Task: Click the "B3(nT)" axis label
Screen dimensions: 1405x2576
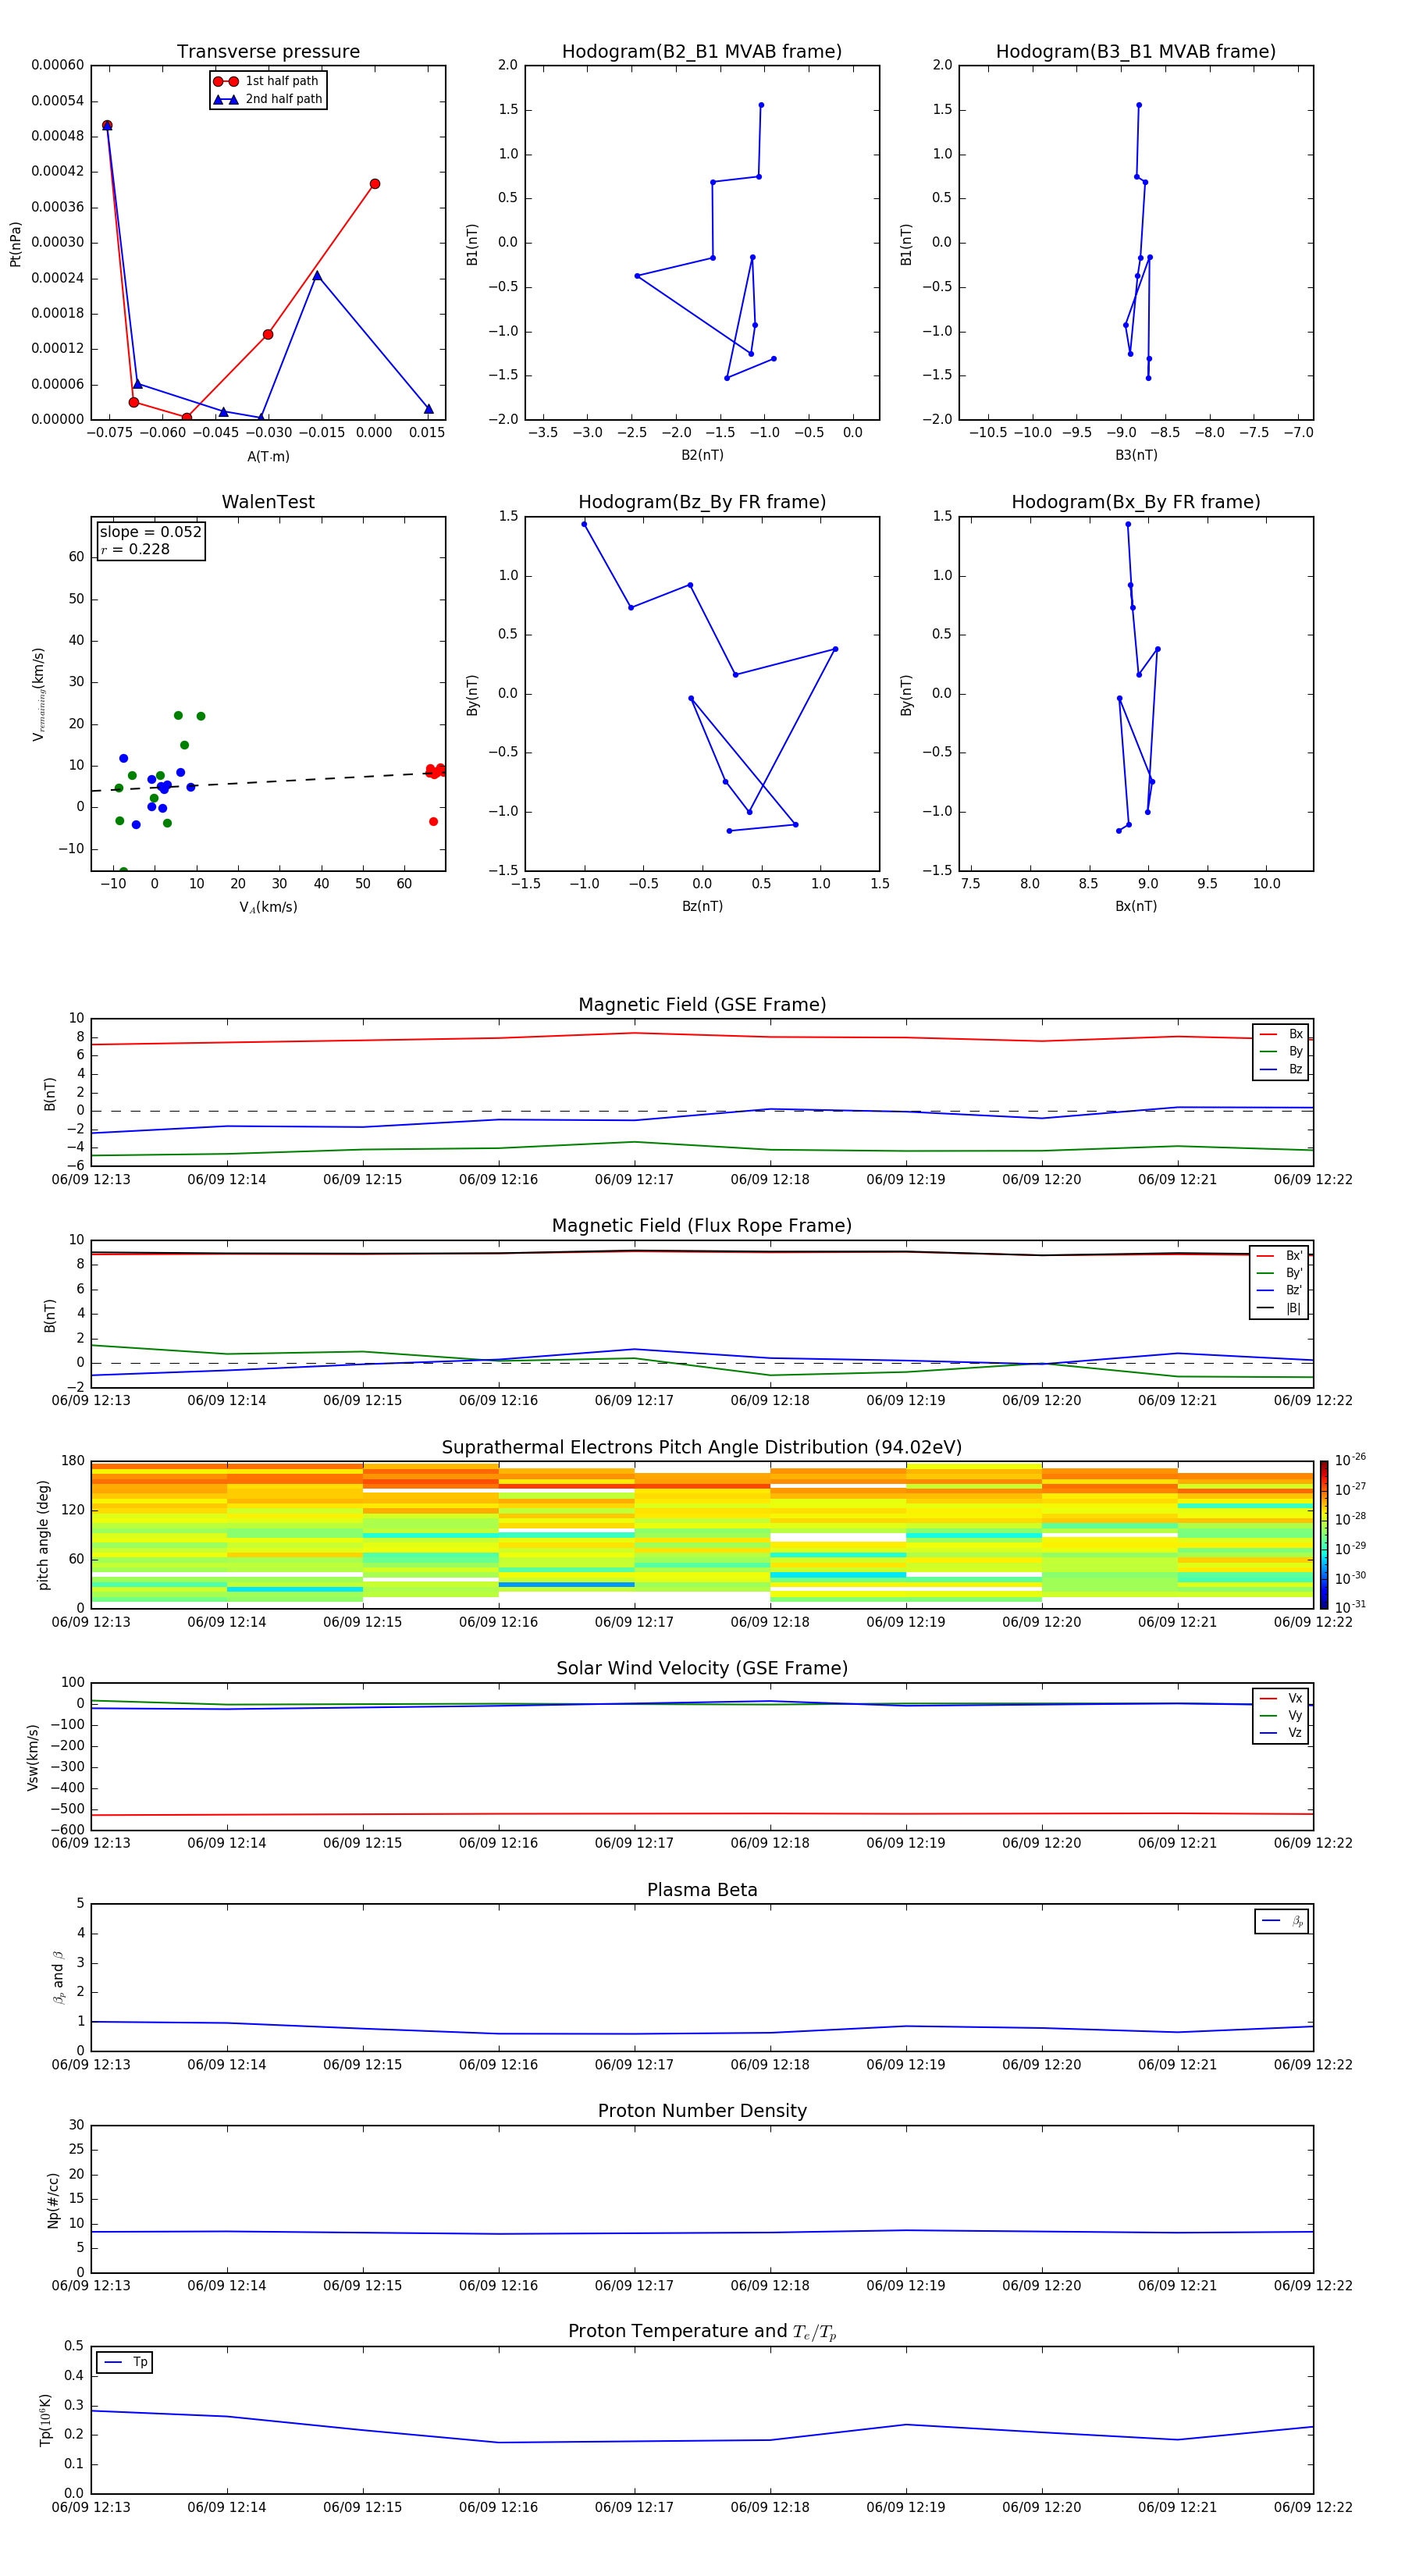Action: point(1136,455)
